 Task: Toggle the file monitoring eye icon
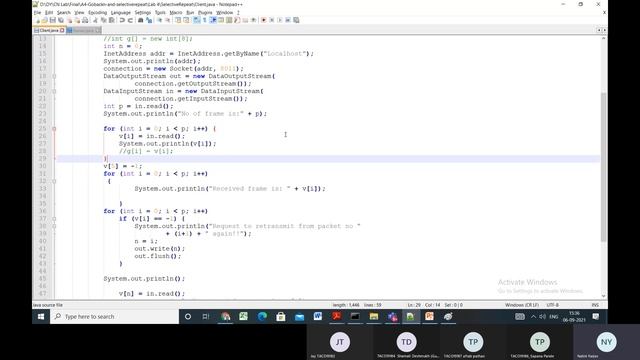click(x=253, y=20)
